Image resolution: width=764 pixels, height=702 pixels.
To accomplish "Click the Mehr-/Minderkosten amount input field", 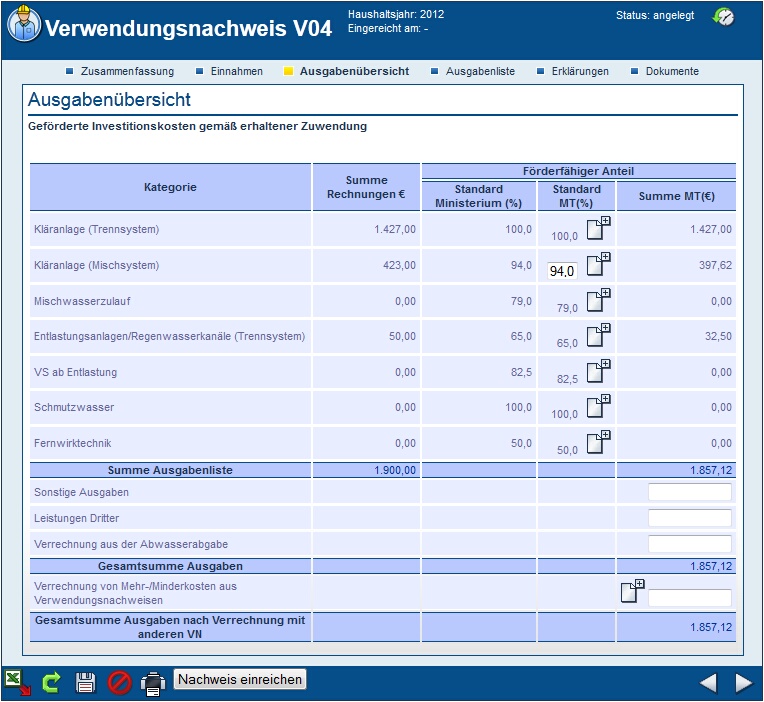I will (x=689, y=598).
